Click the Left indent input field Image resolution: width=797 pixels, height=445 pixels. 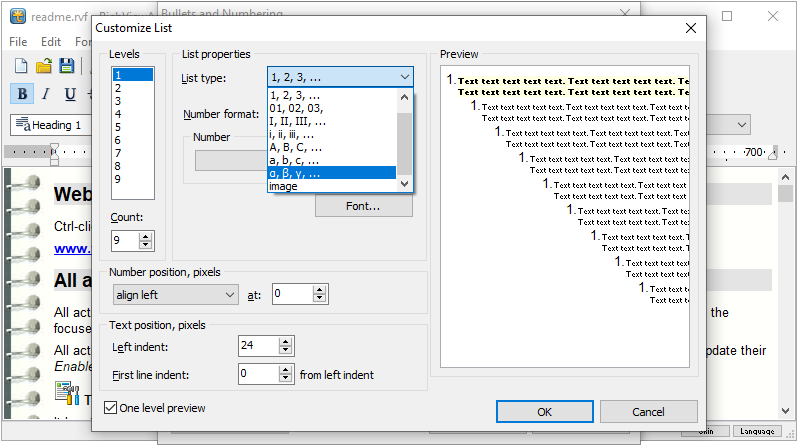[258, 346]
